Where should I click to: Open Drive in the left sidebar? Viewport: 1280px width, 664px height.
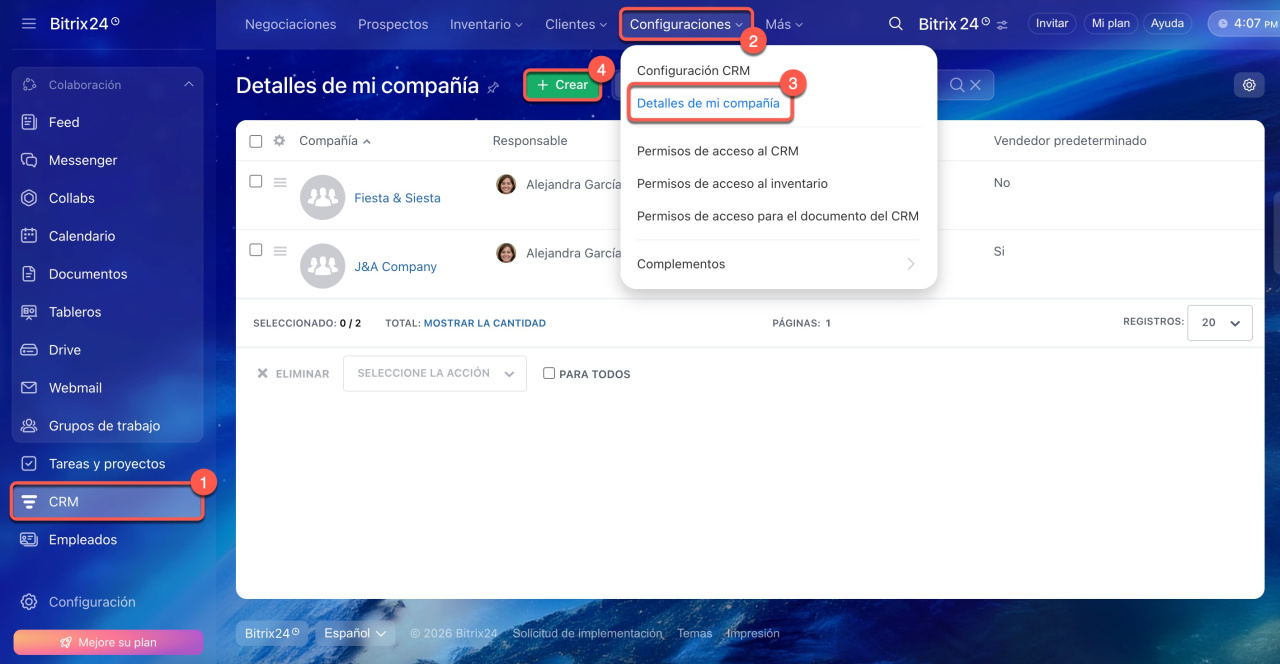point(64,350)
